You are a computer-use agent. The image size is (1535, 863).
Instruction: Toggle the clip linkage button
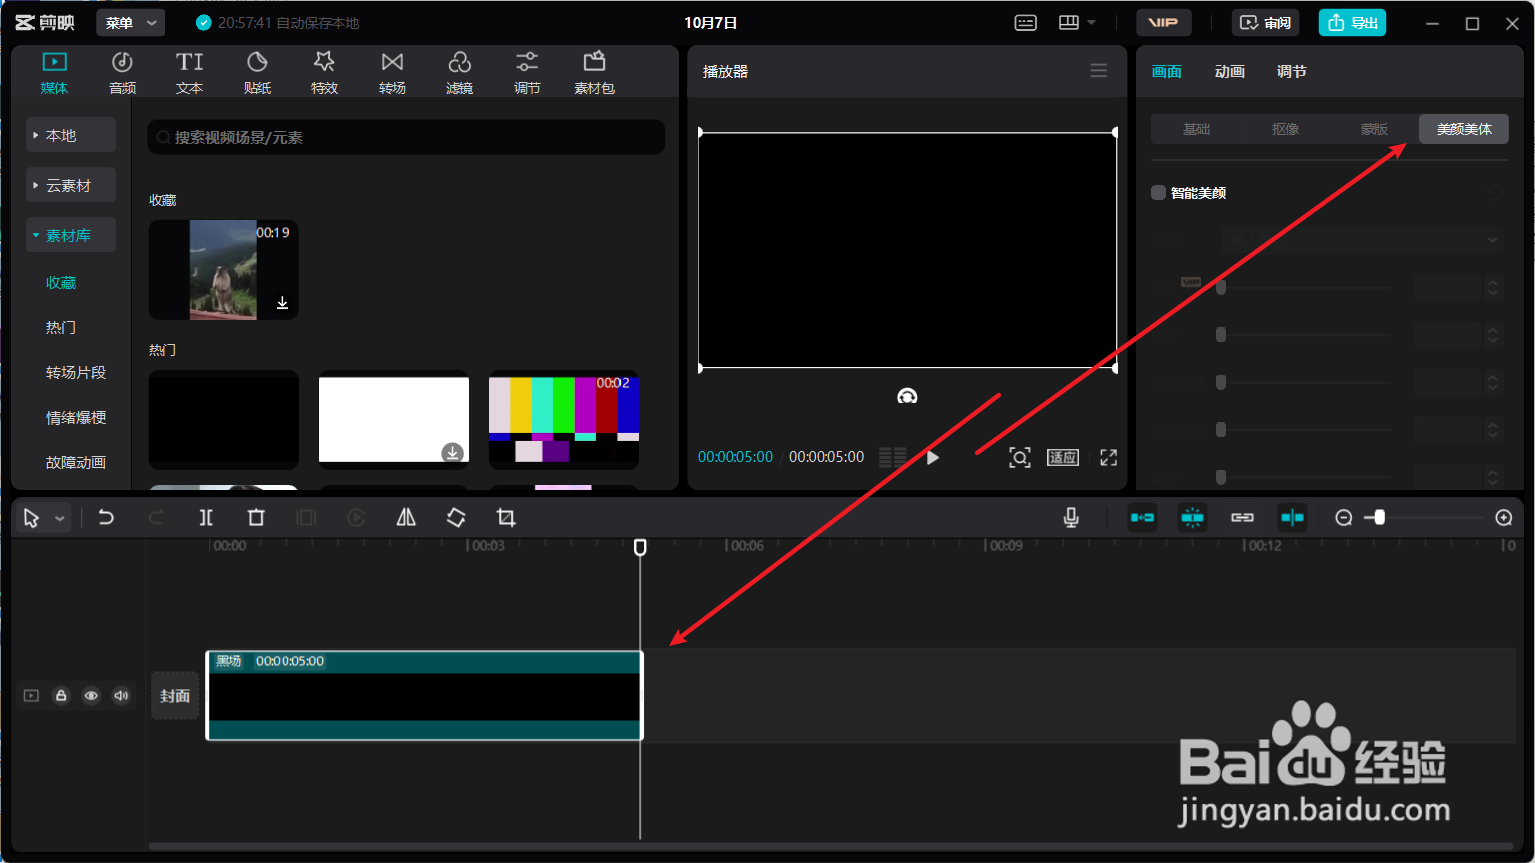1242,517
